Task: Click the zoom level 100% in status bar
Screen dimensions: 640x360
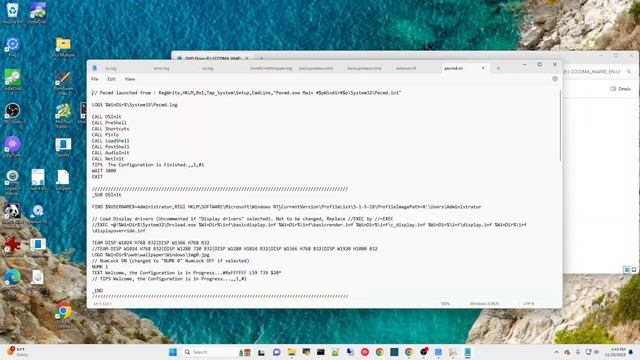Action: [445, 304]
